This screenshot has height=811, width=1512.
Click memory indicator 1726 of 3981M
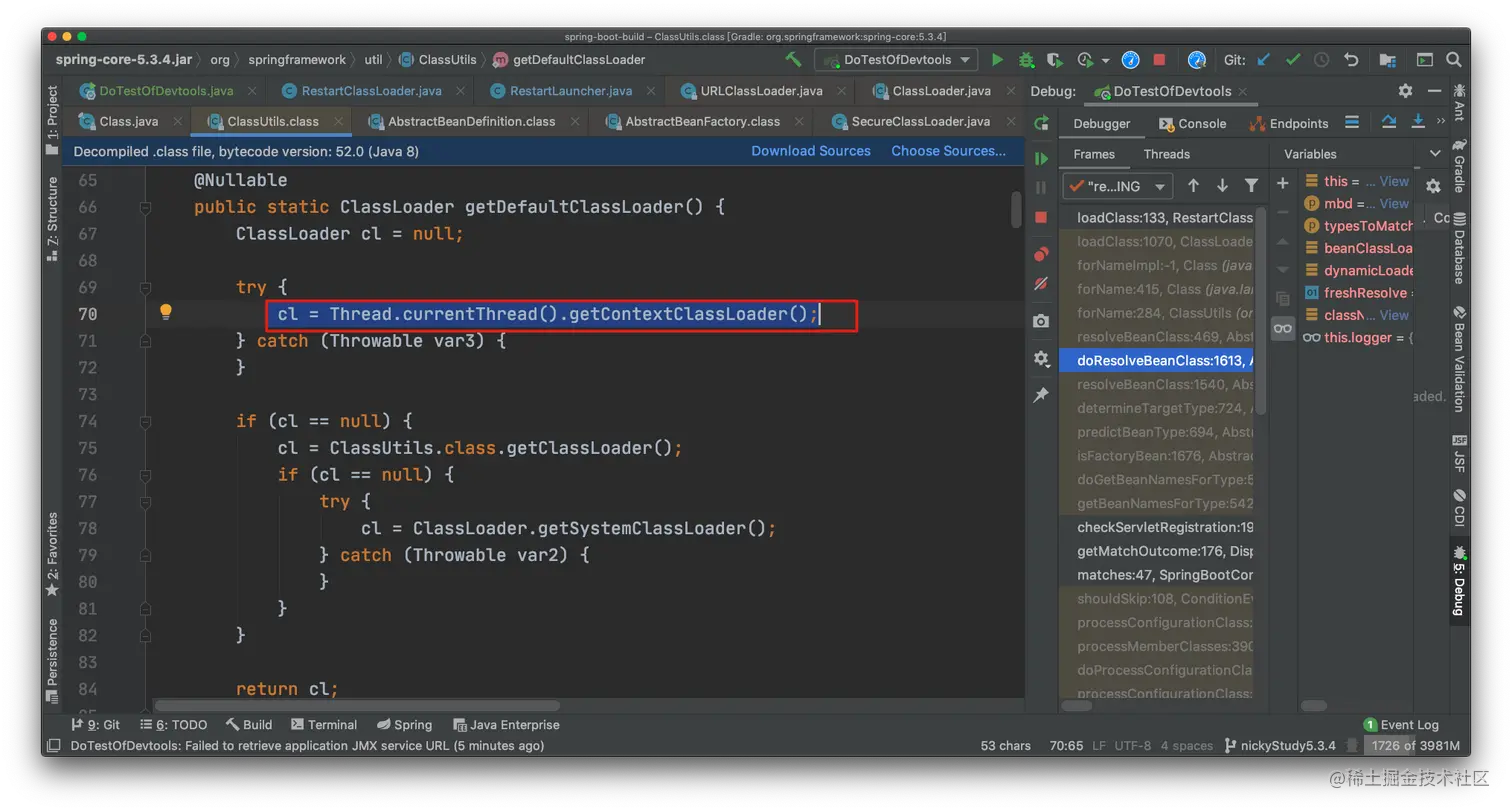point(1414,745)
